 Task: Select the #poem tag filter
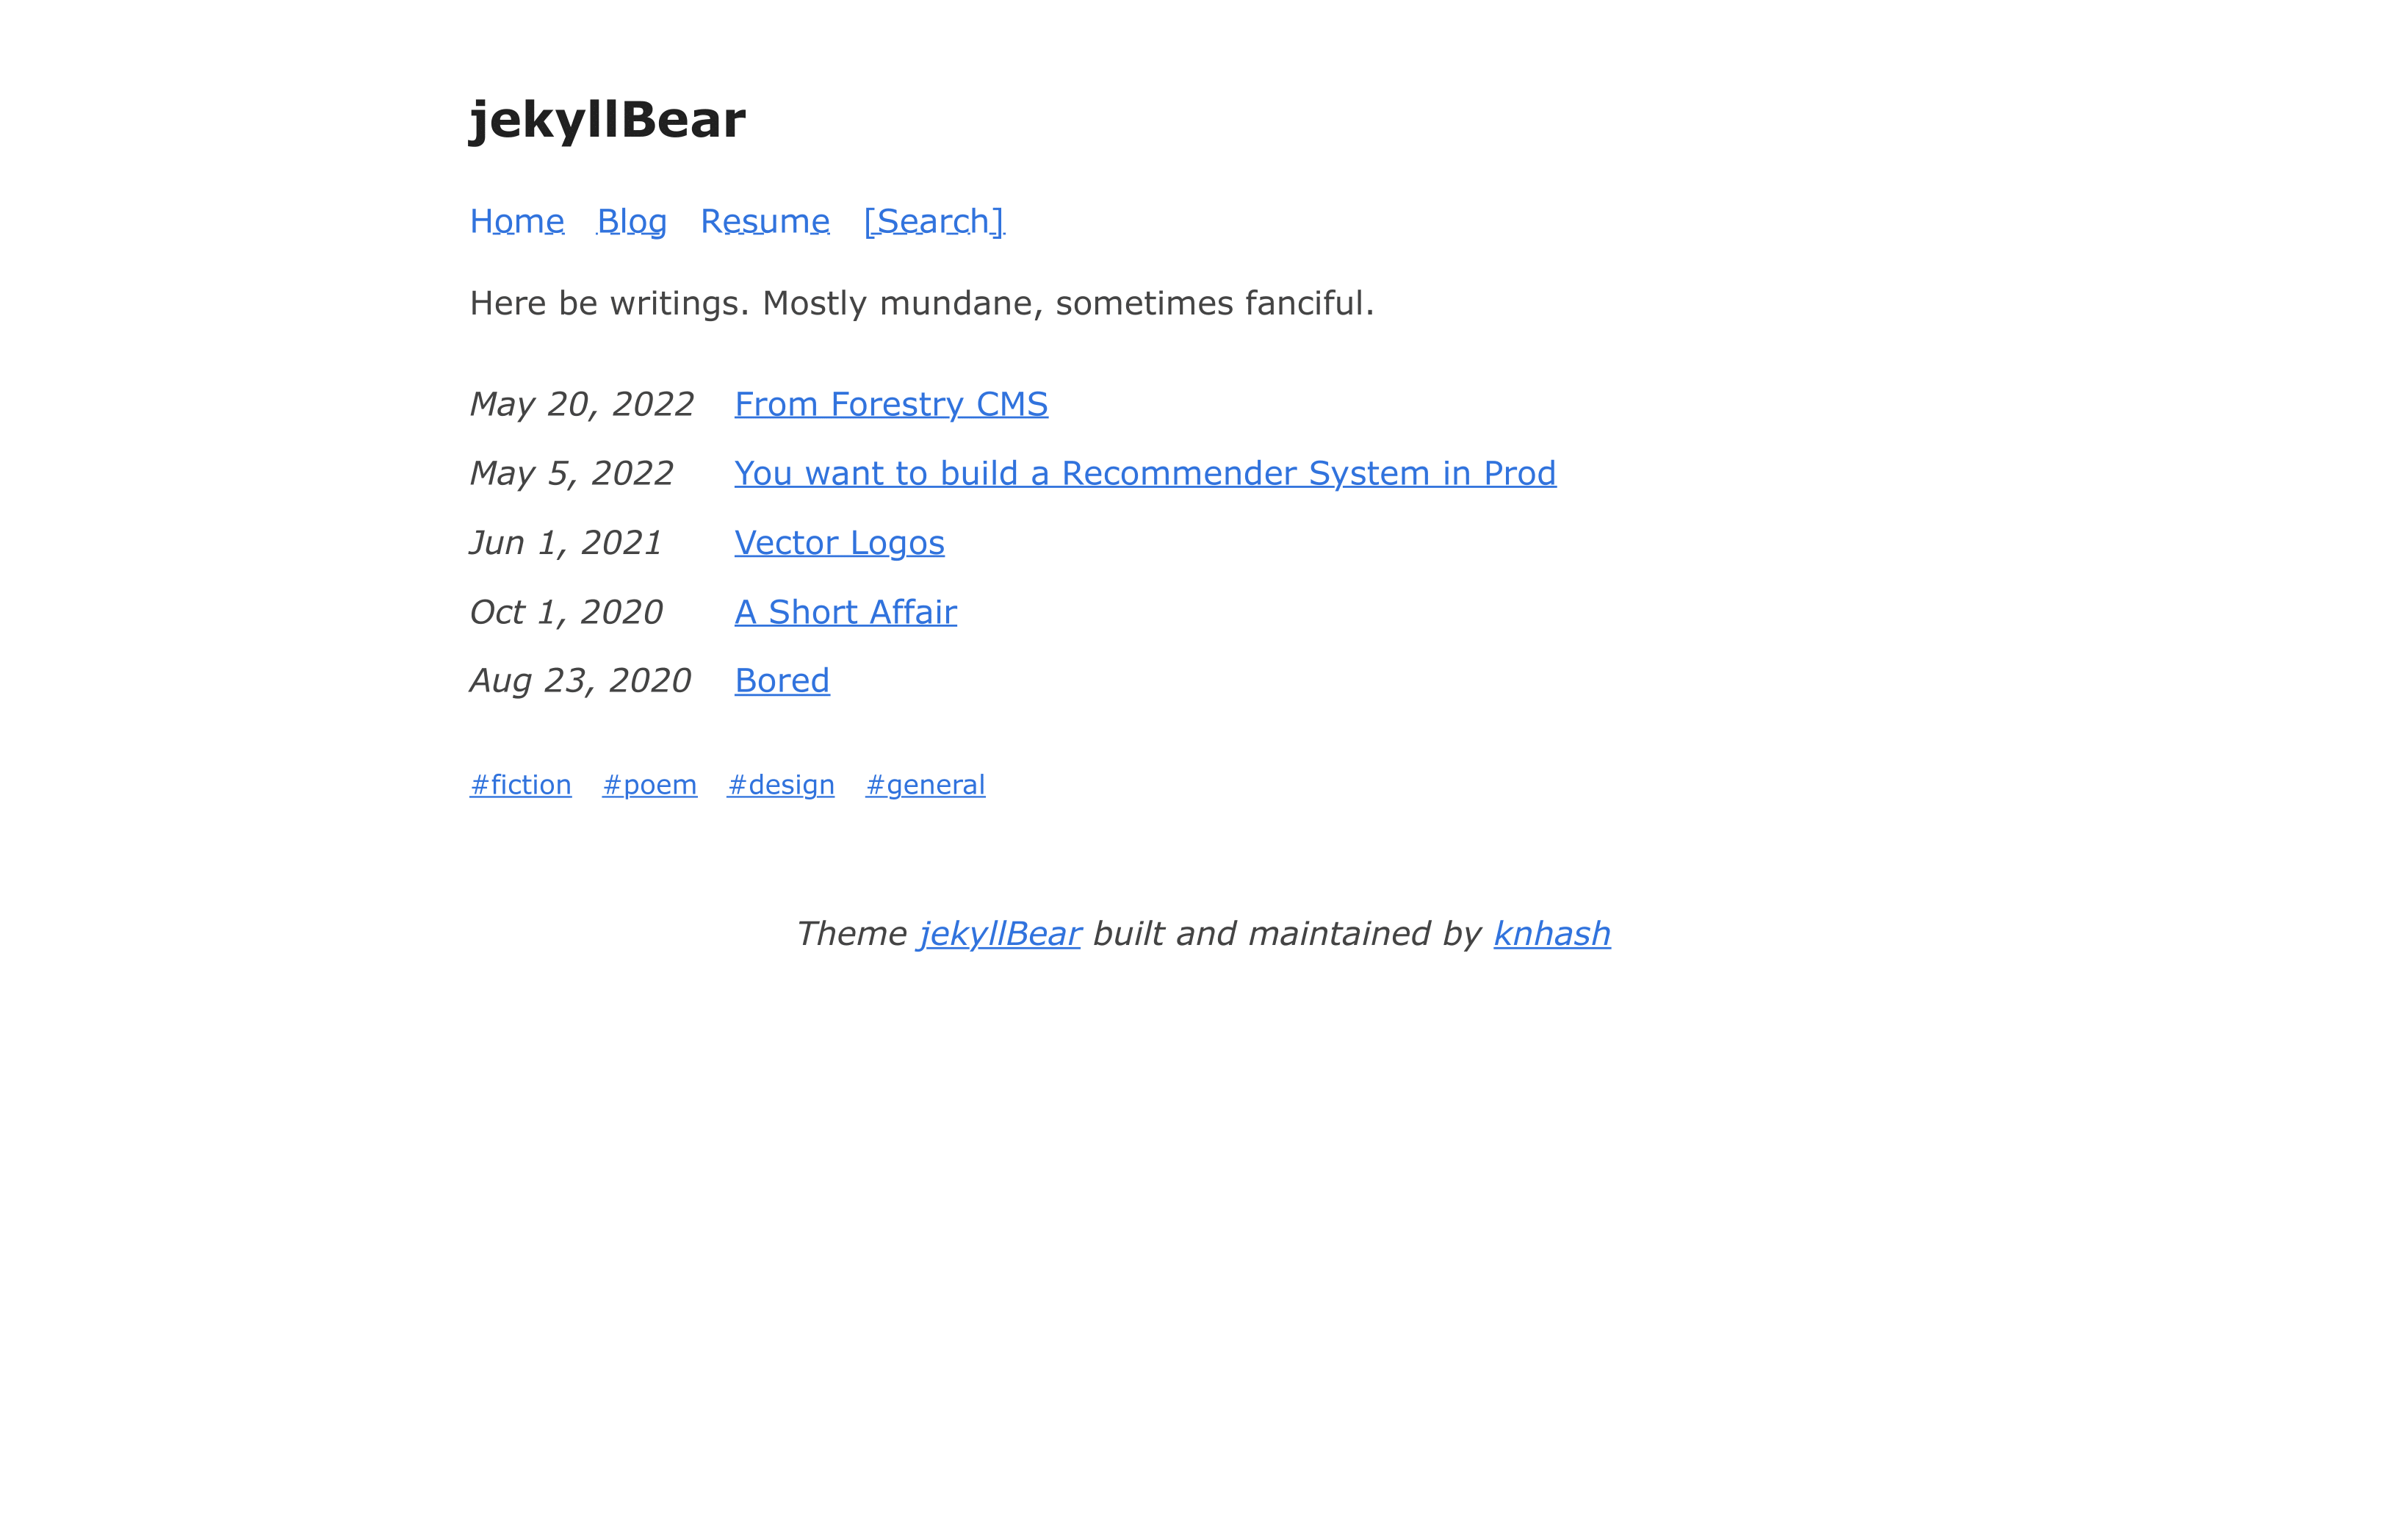[648, 783]
